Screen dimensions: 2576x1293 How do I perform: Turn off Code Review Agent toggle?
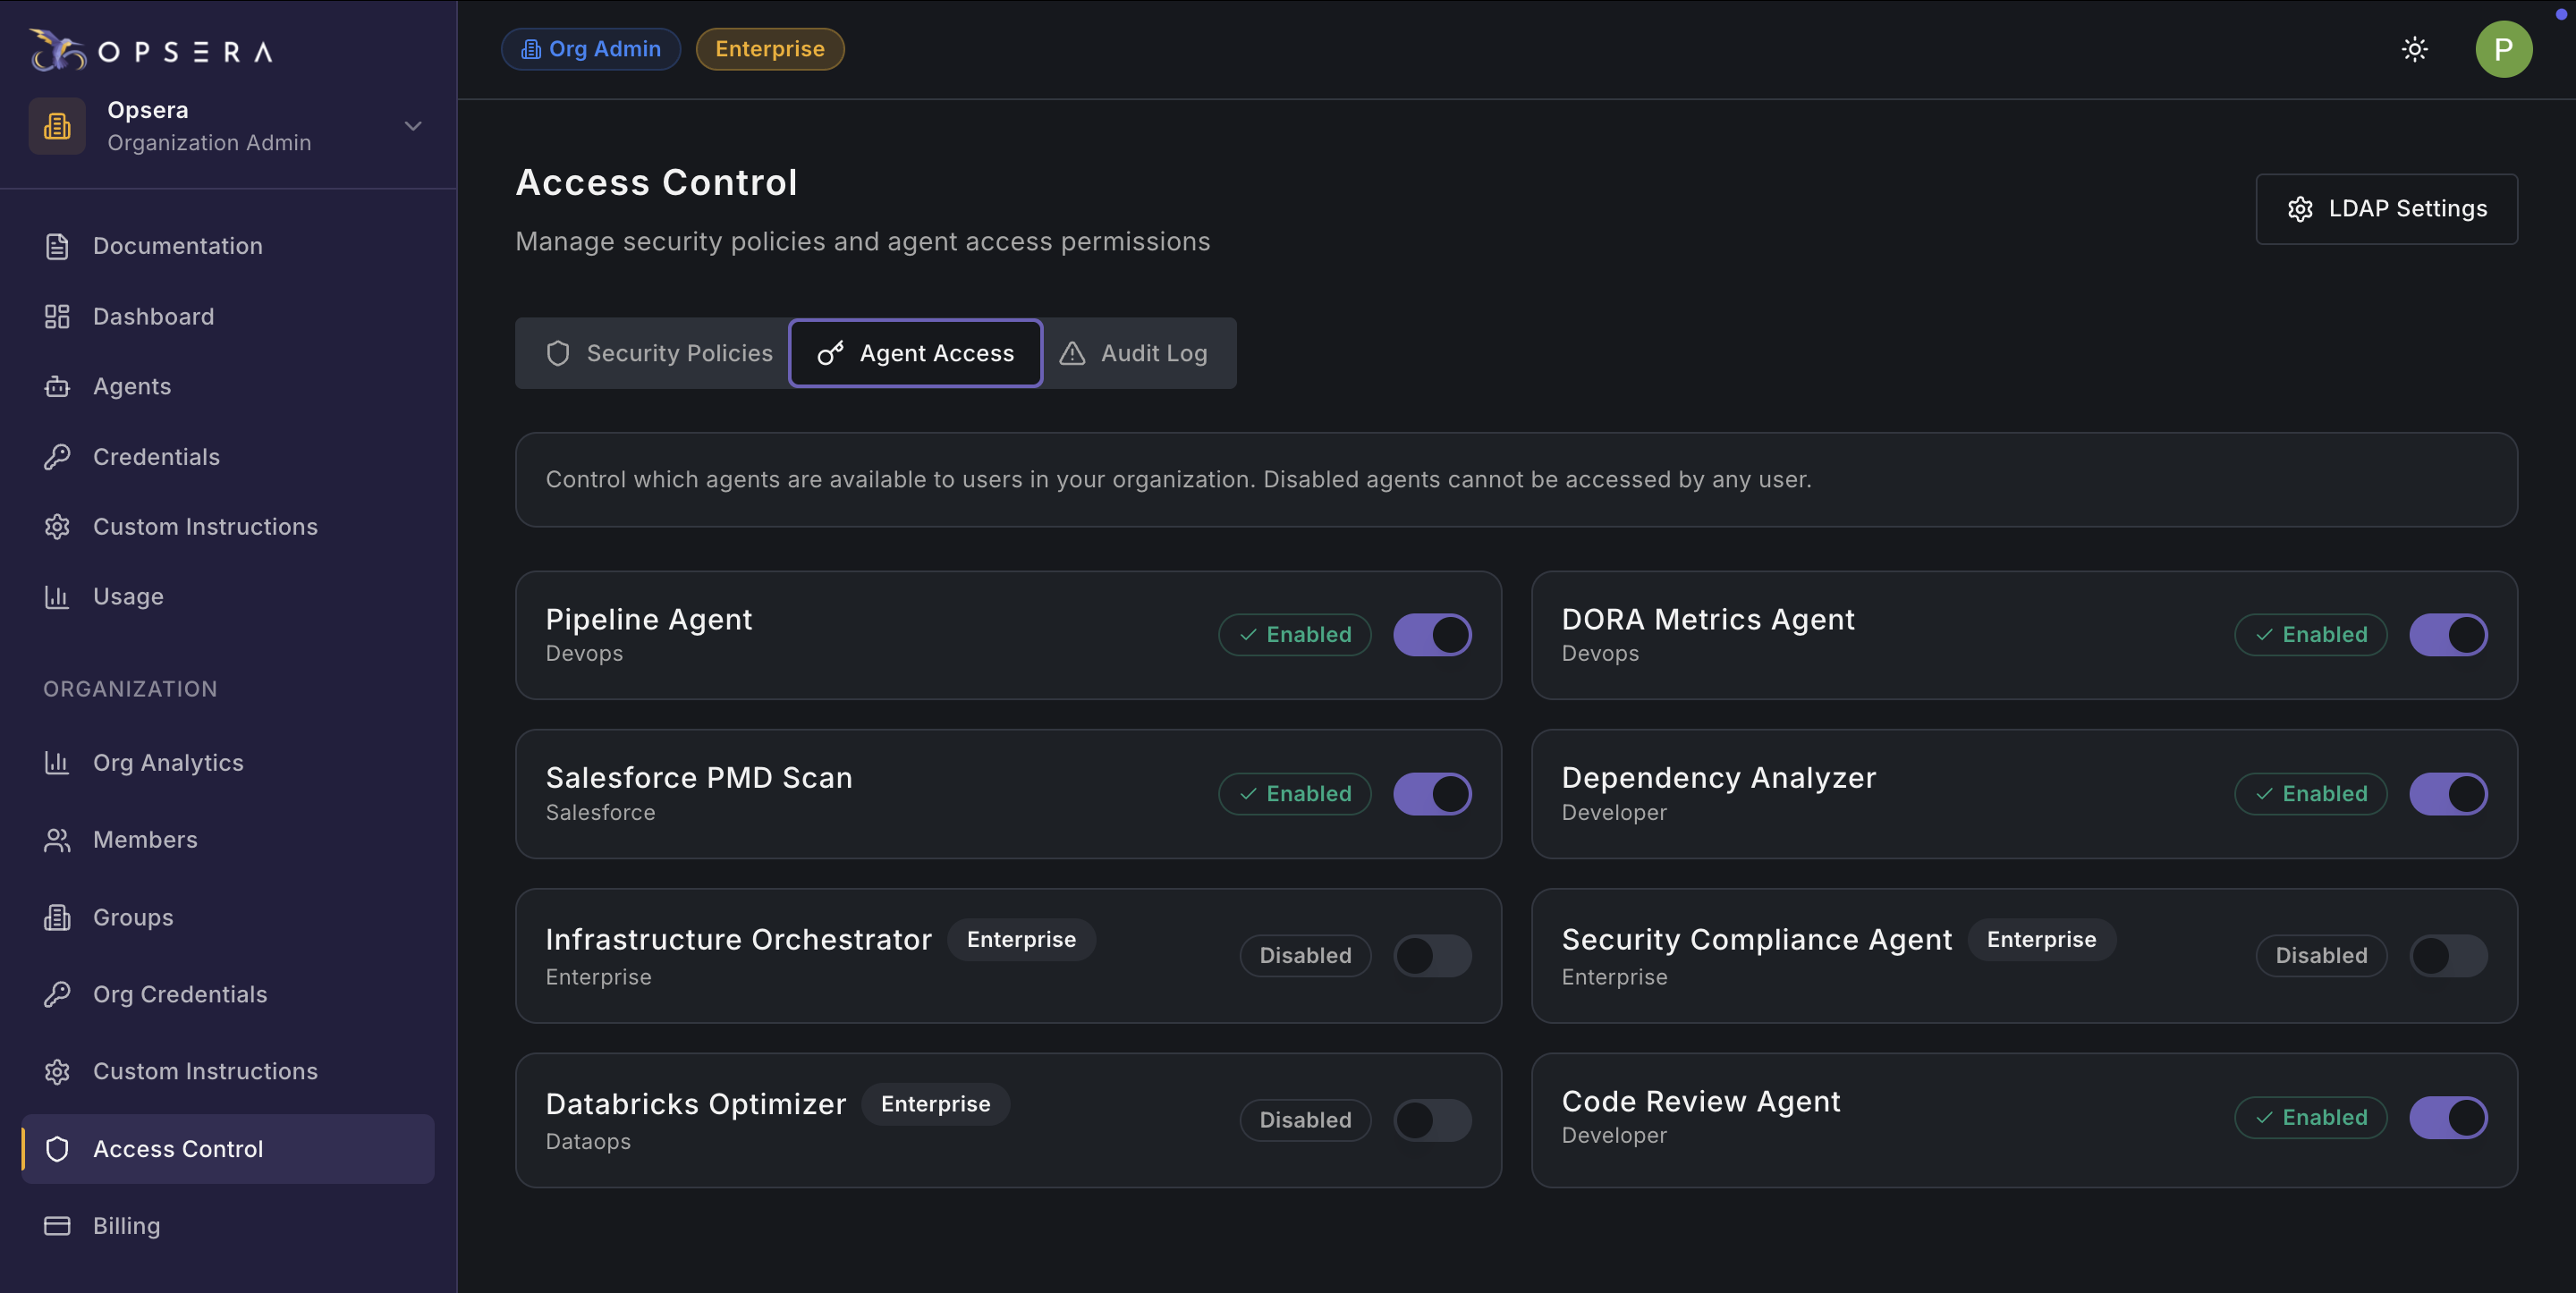2447,1118
